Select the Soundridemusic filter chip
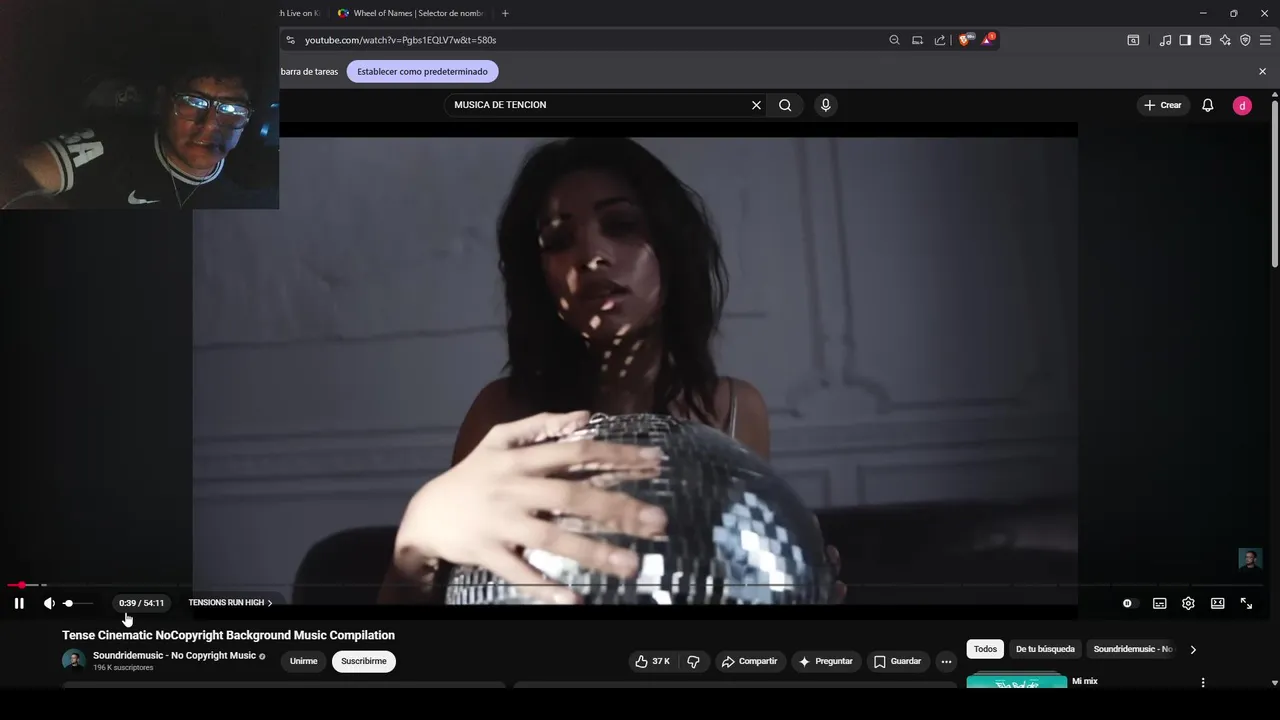Screen dimensions: 1280x720 [1133, 649]
